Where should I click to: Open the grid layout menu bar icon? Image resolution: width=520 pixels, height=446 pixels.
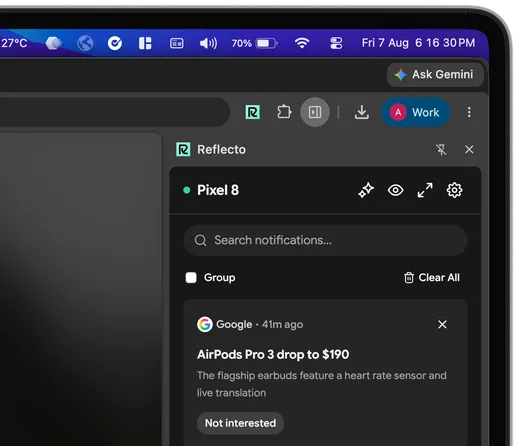click(145, 43)
